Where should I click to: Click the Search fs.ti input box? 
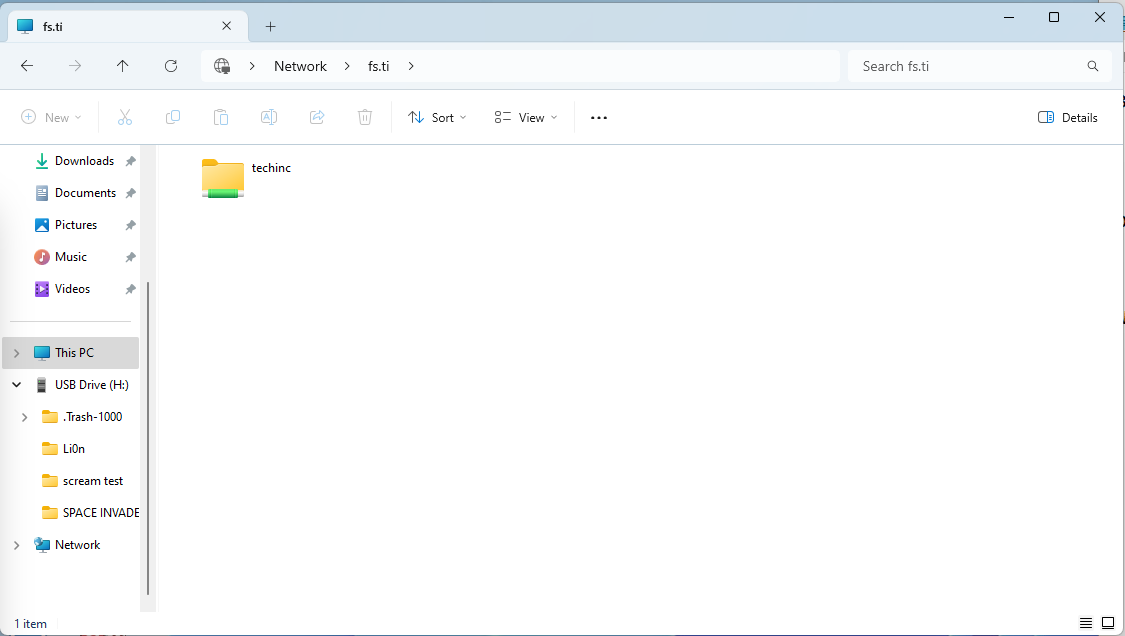click(968, 66)
